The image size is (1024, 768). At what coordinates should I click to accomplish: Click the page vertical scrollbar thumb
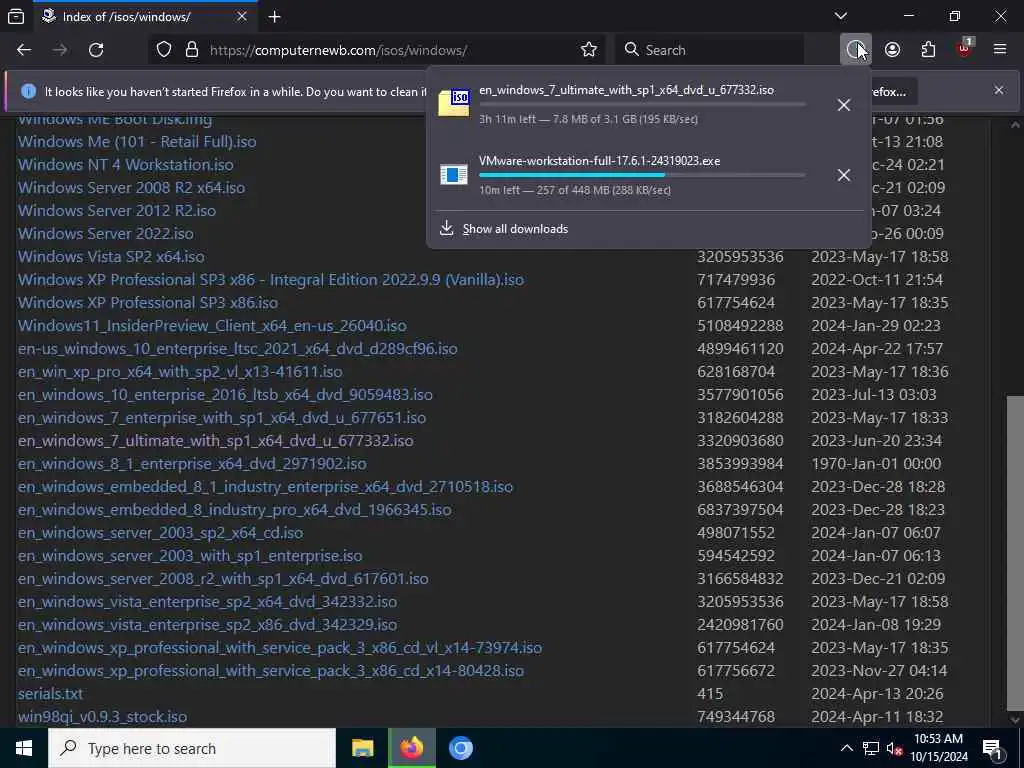[x=1014, y=552]
